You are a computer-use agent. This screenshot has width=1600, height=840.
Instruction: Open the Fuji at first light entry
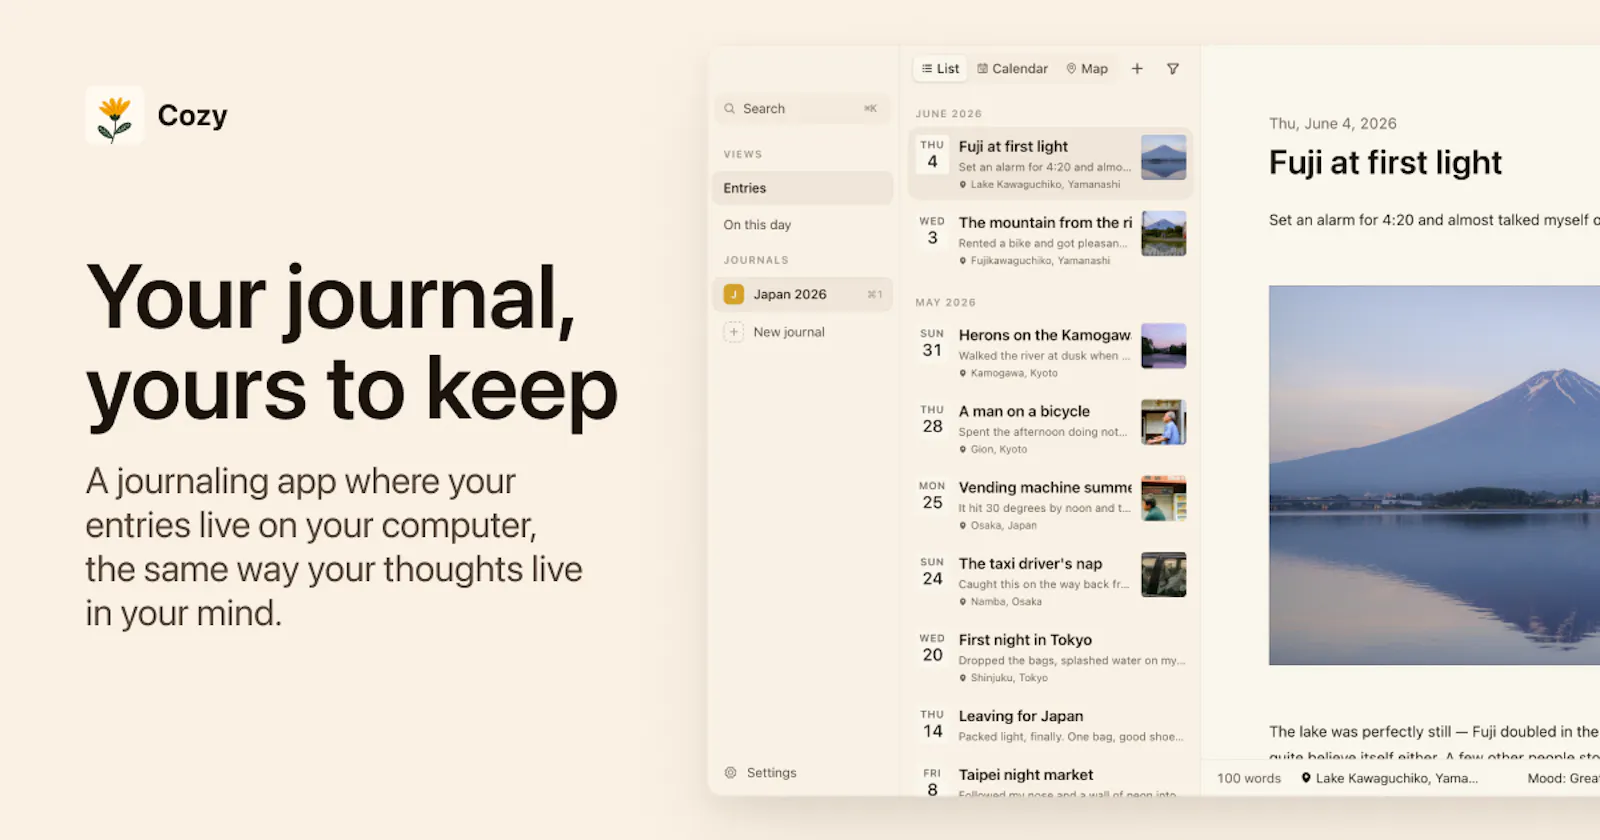[1051, 163]
